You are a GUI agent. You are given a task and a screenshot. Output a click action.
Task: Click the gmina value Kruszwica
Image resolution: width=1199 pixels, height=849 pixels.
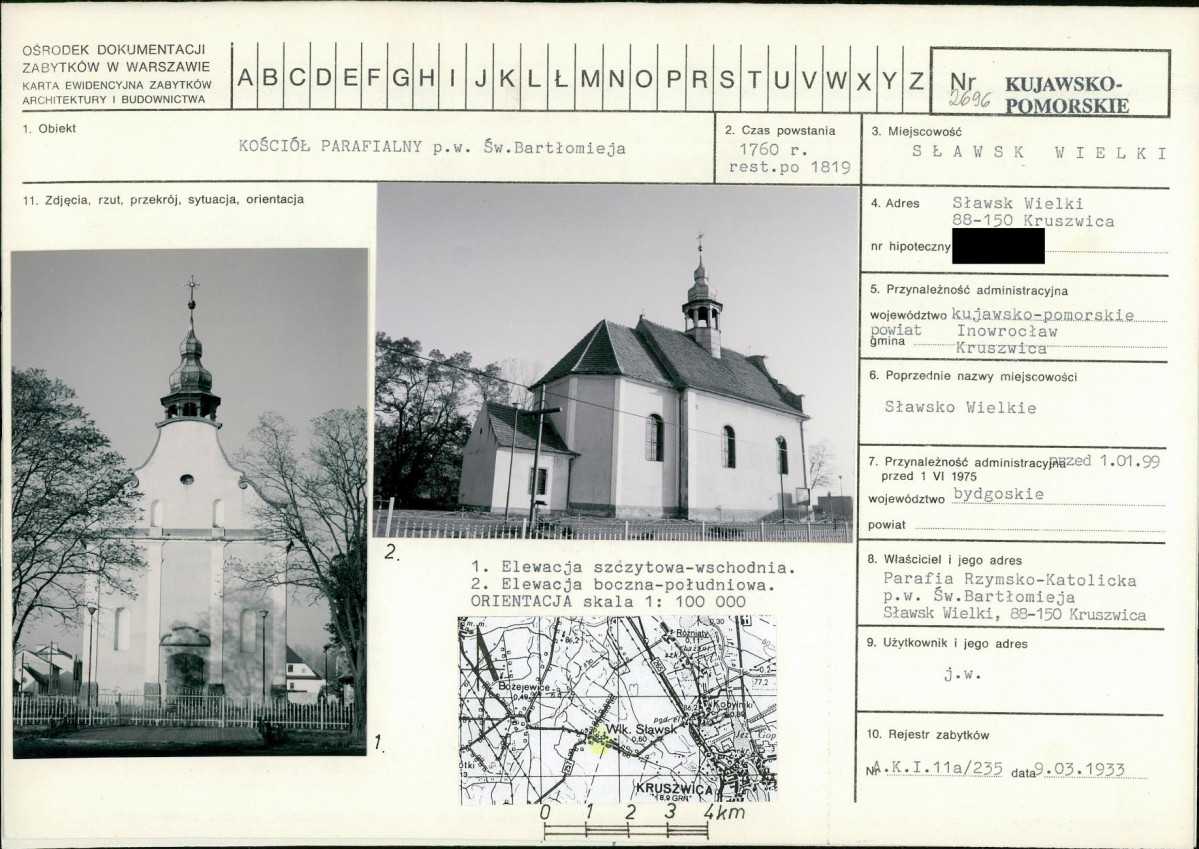coord(1001,348)
